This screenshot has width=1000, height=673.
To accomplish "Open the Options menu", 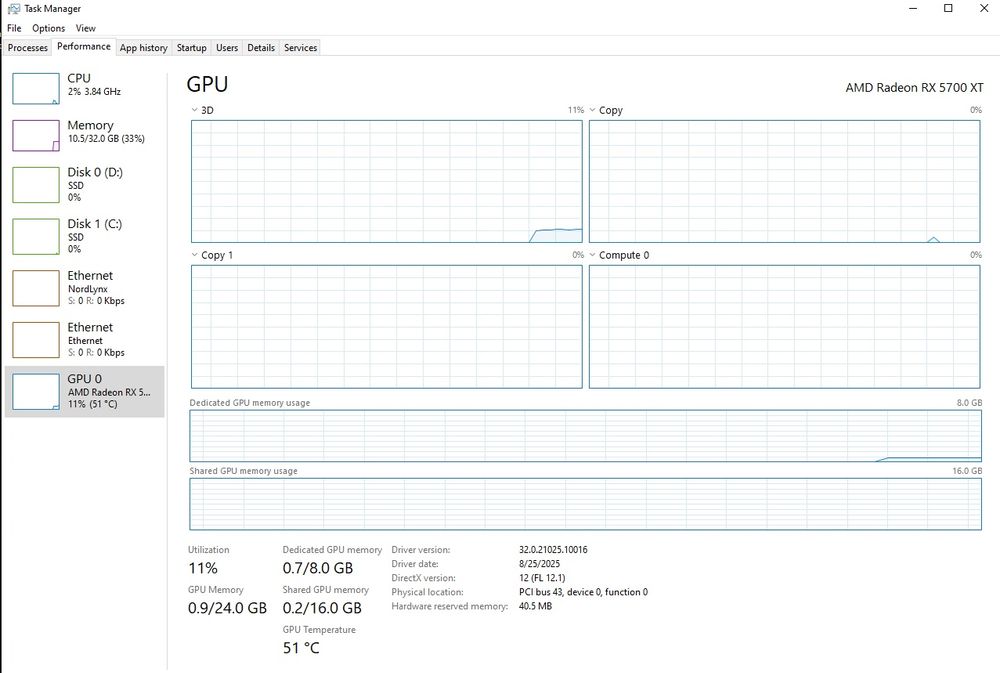I will coord(48,28).
